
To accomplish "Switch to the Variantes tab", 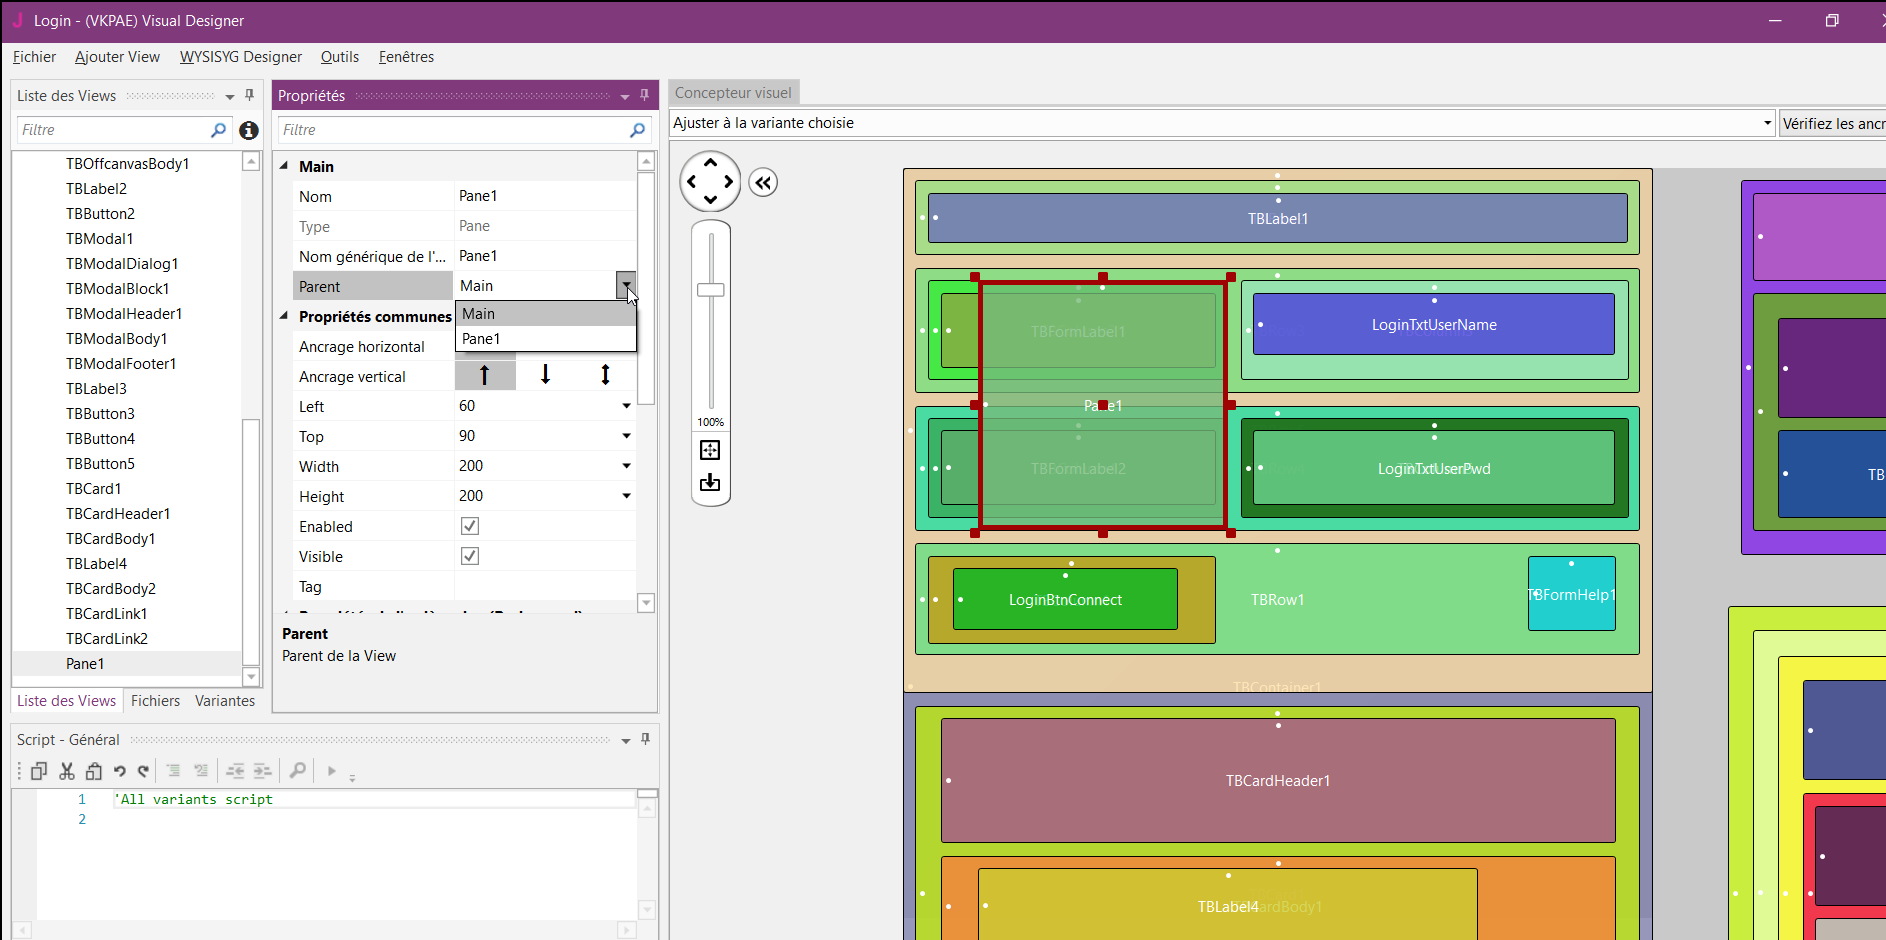I will [225, 701].
